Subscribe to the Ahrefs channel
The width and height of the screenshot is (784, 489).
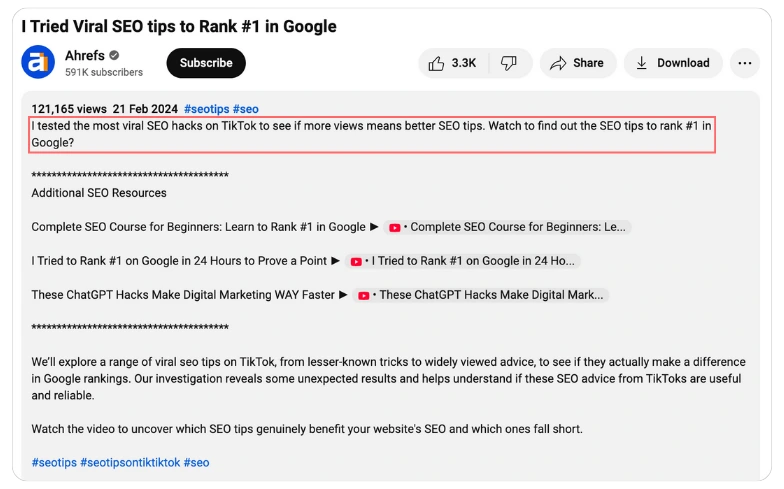(206, 63)
